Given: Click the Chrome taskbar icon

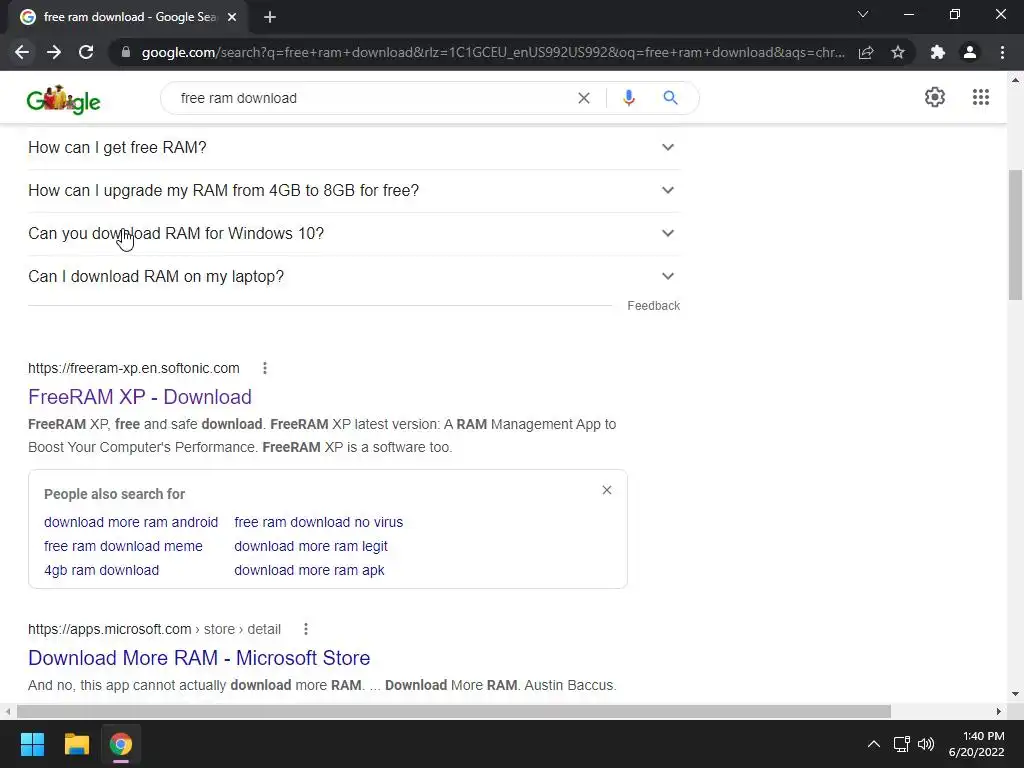Looking at the screenshot, I should (121, 744).
